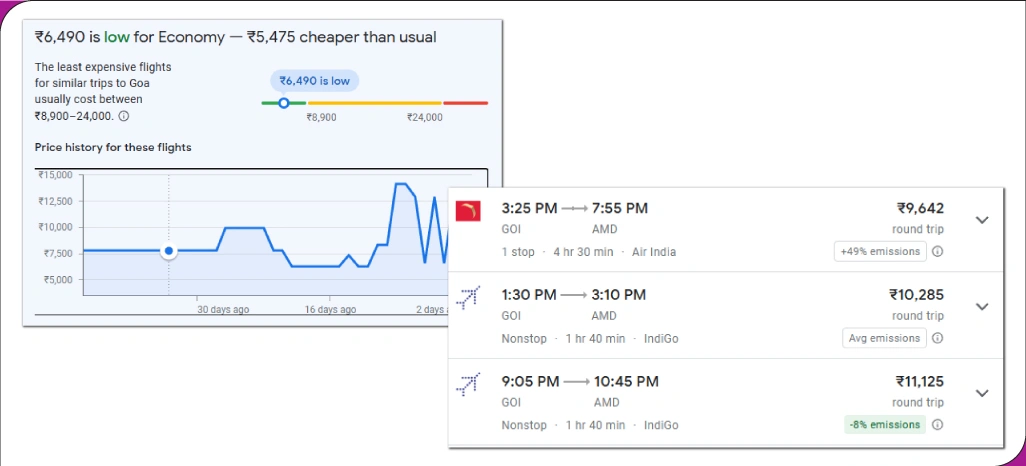Image resolution: width=1026 pixels, height=466 pixels.
Task: Click info icon beside -8% emissions
Action: point(937,424)
